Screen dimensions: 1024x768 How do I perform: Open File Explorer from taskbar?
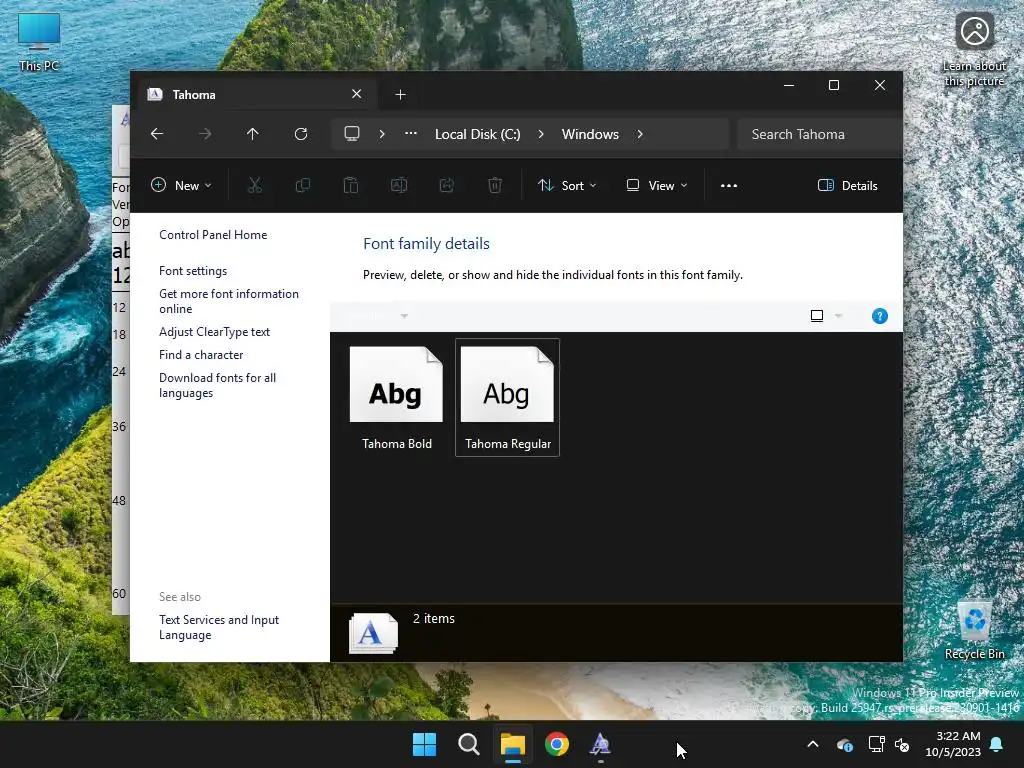(x=513, y=744)
